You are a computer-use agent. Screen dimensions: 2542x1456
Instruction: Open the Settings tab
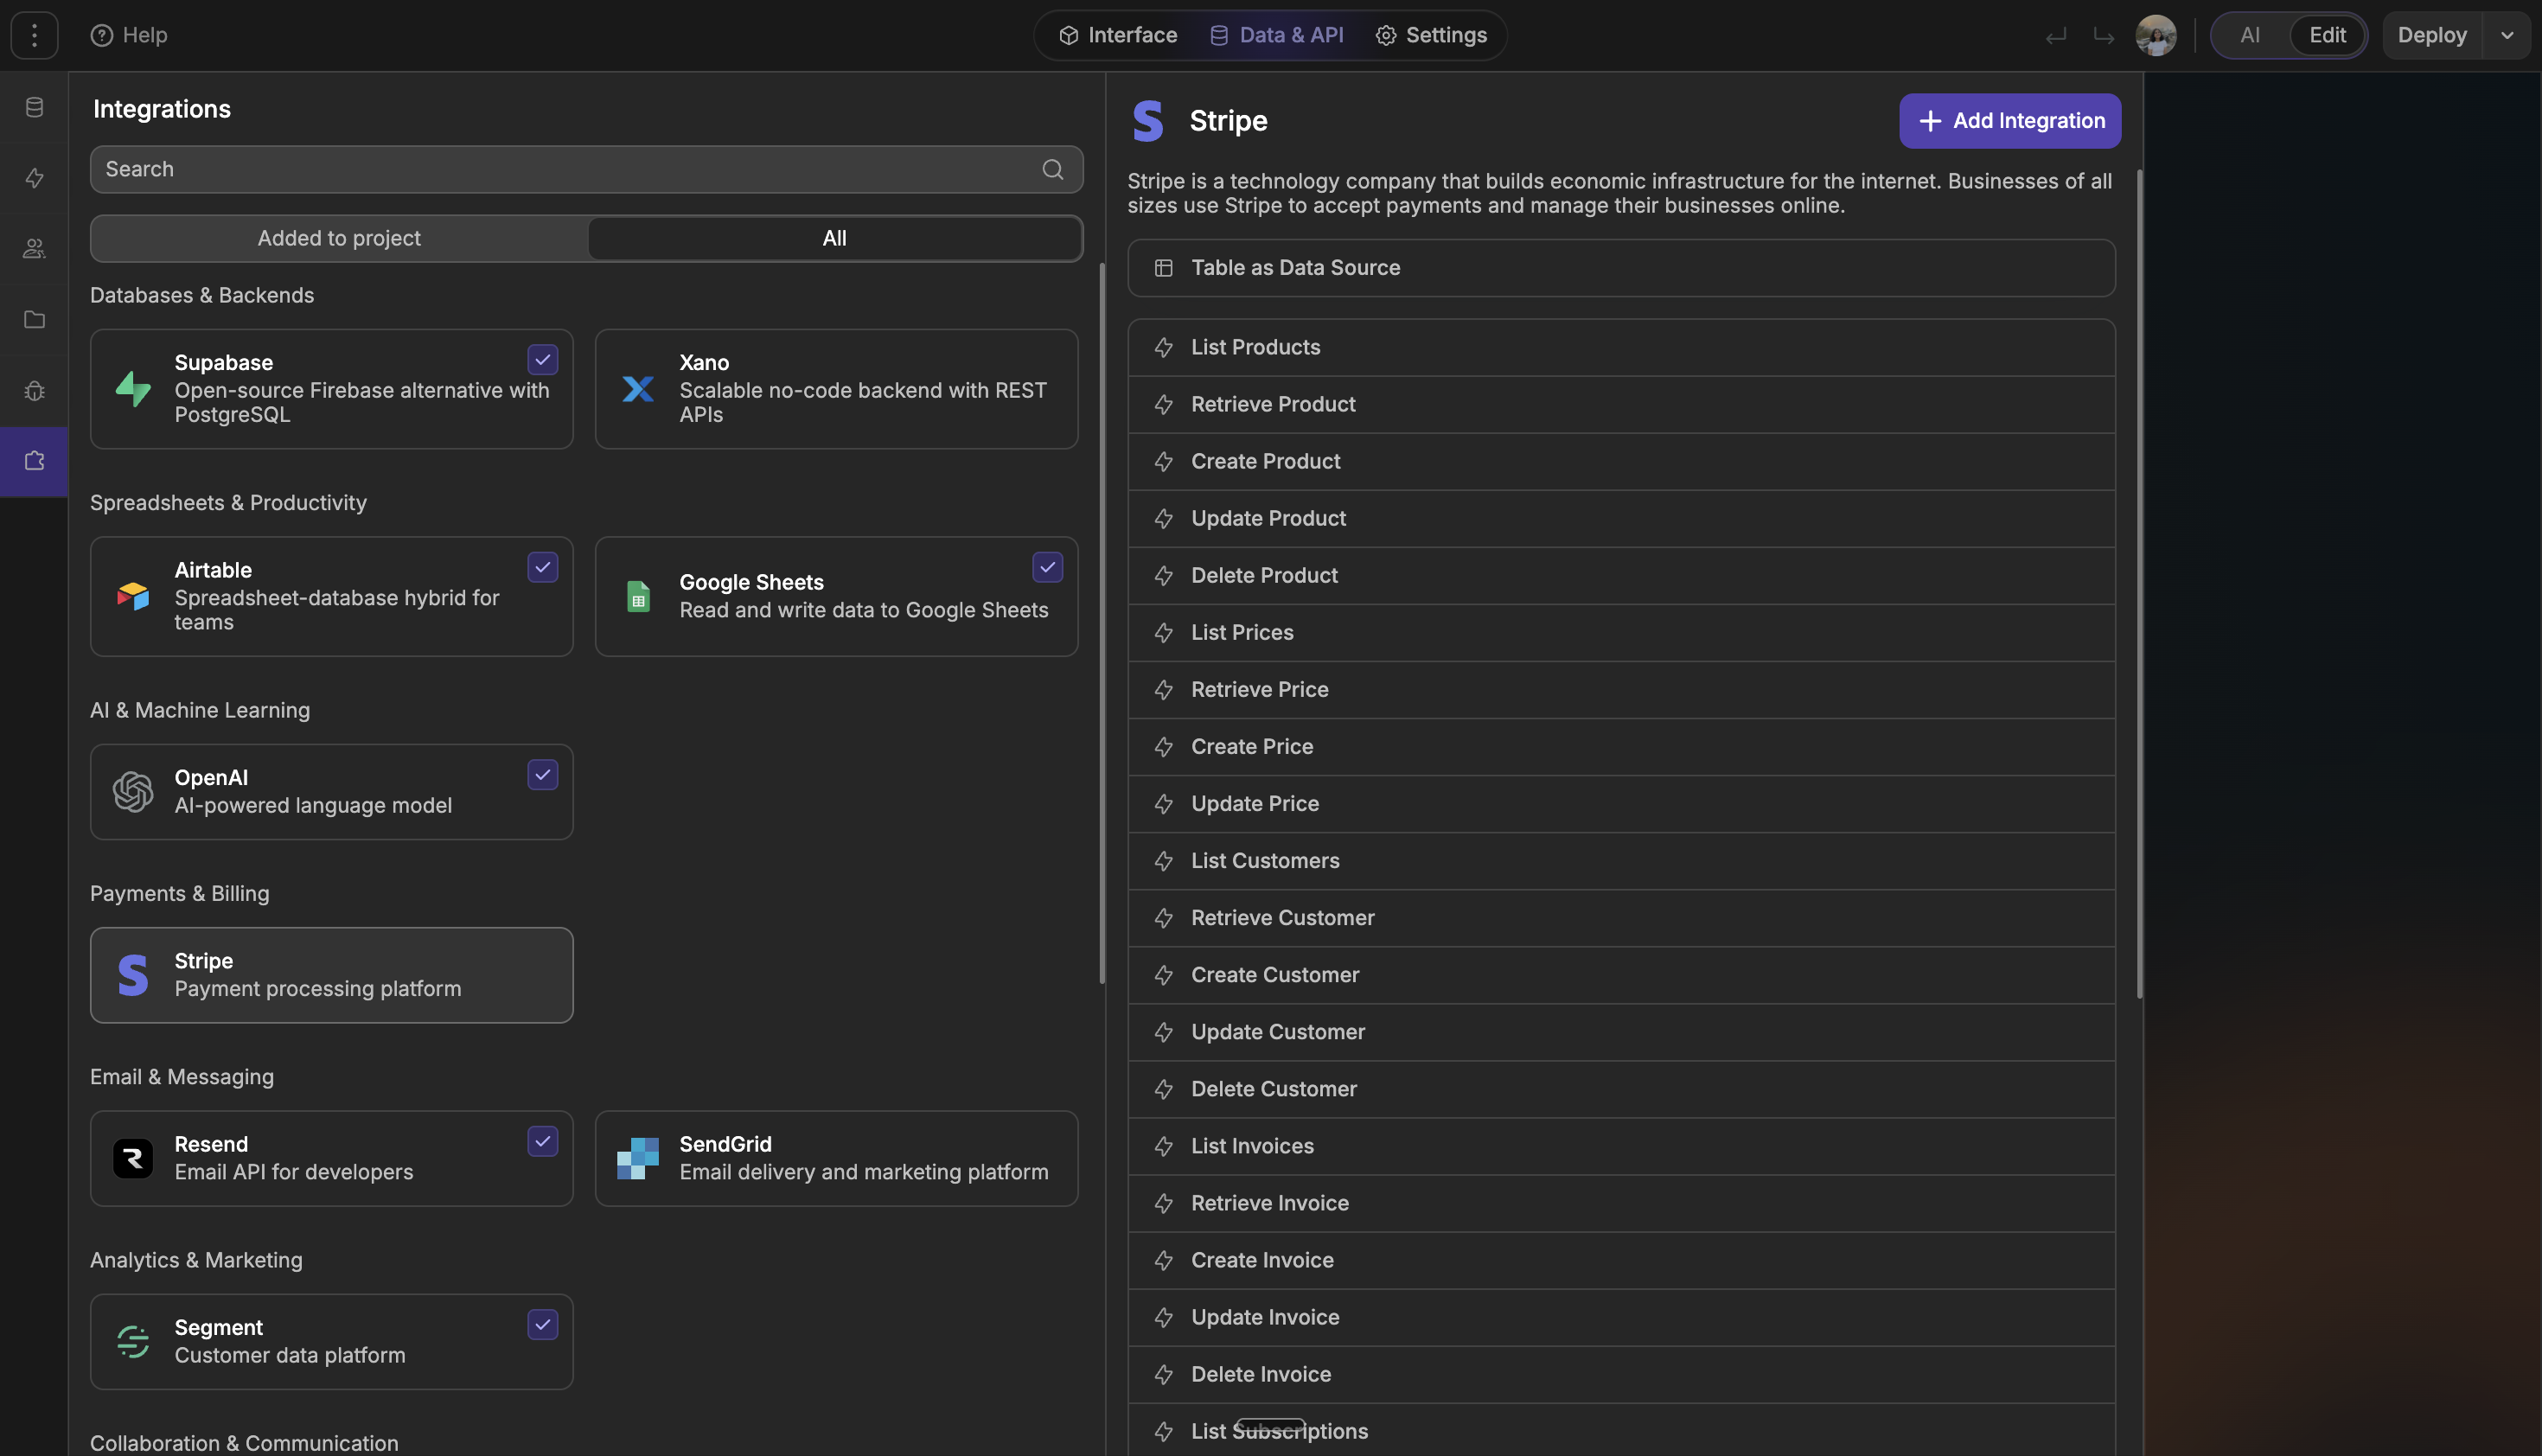[1431, 35]
